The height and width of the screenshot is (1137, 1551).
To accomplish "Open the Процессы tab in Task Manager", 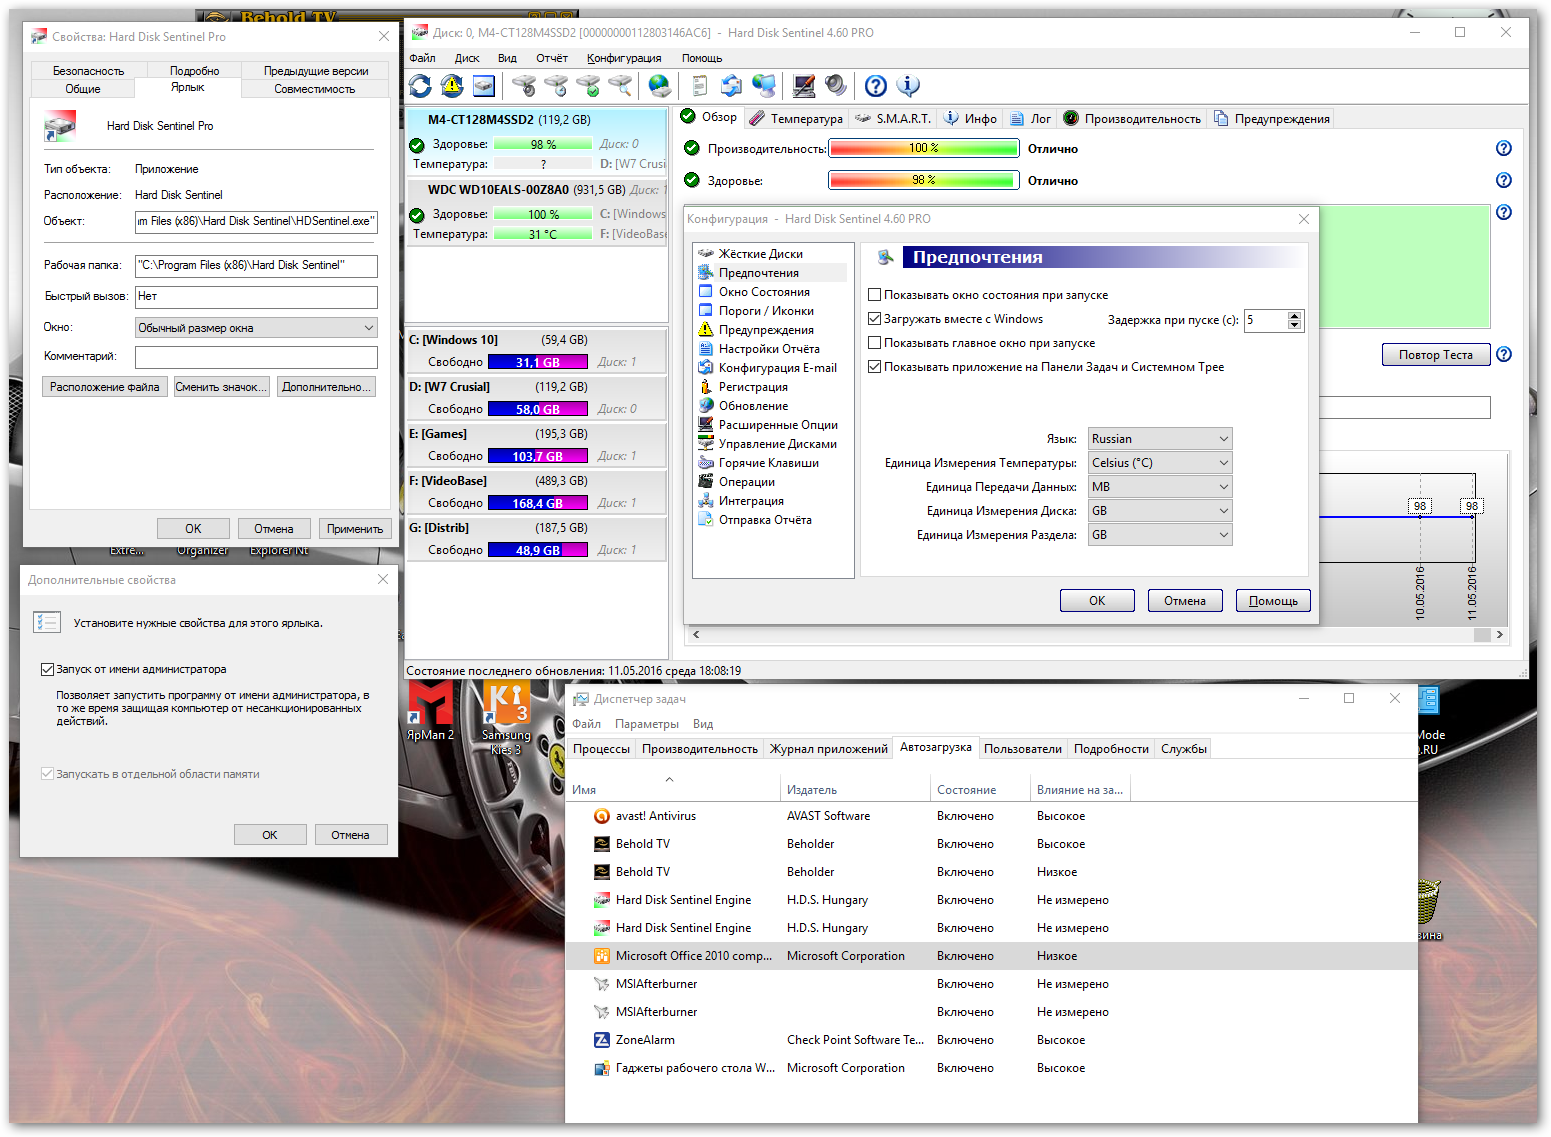I will [602, 749].
